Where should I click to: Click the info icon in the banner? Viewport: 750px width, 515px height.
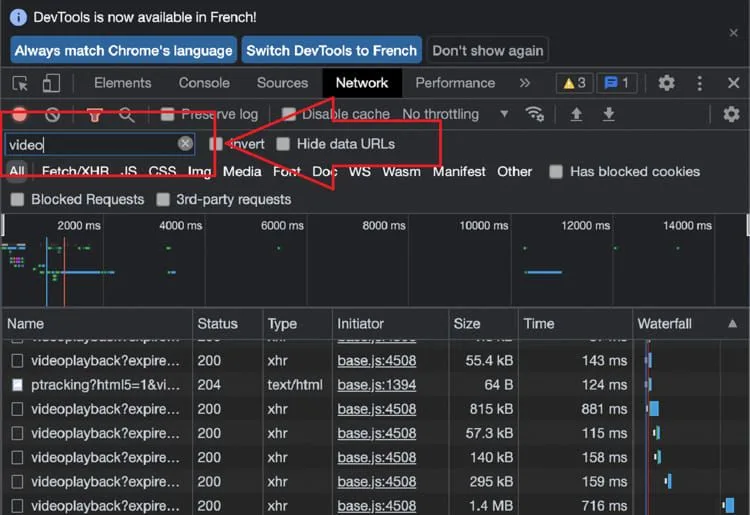[18, 18]
